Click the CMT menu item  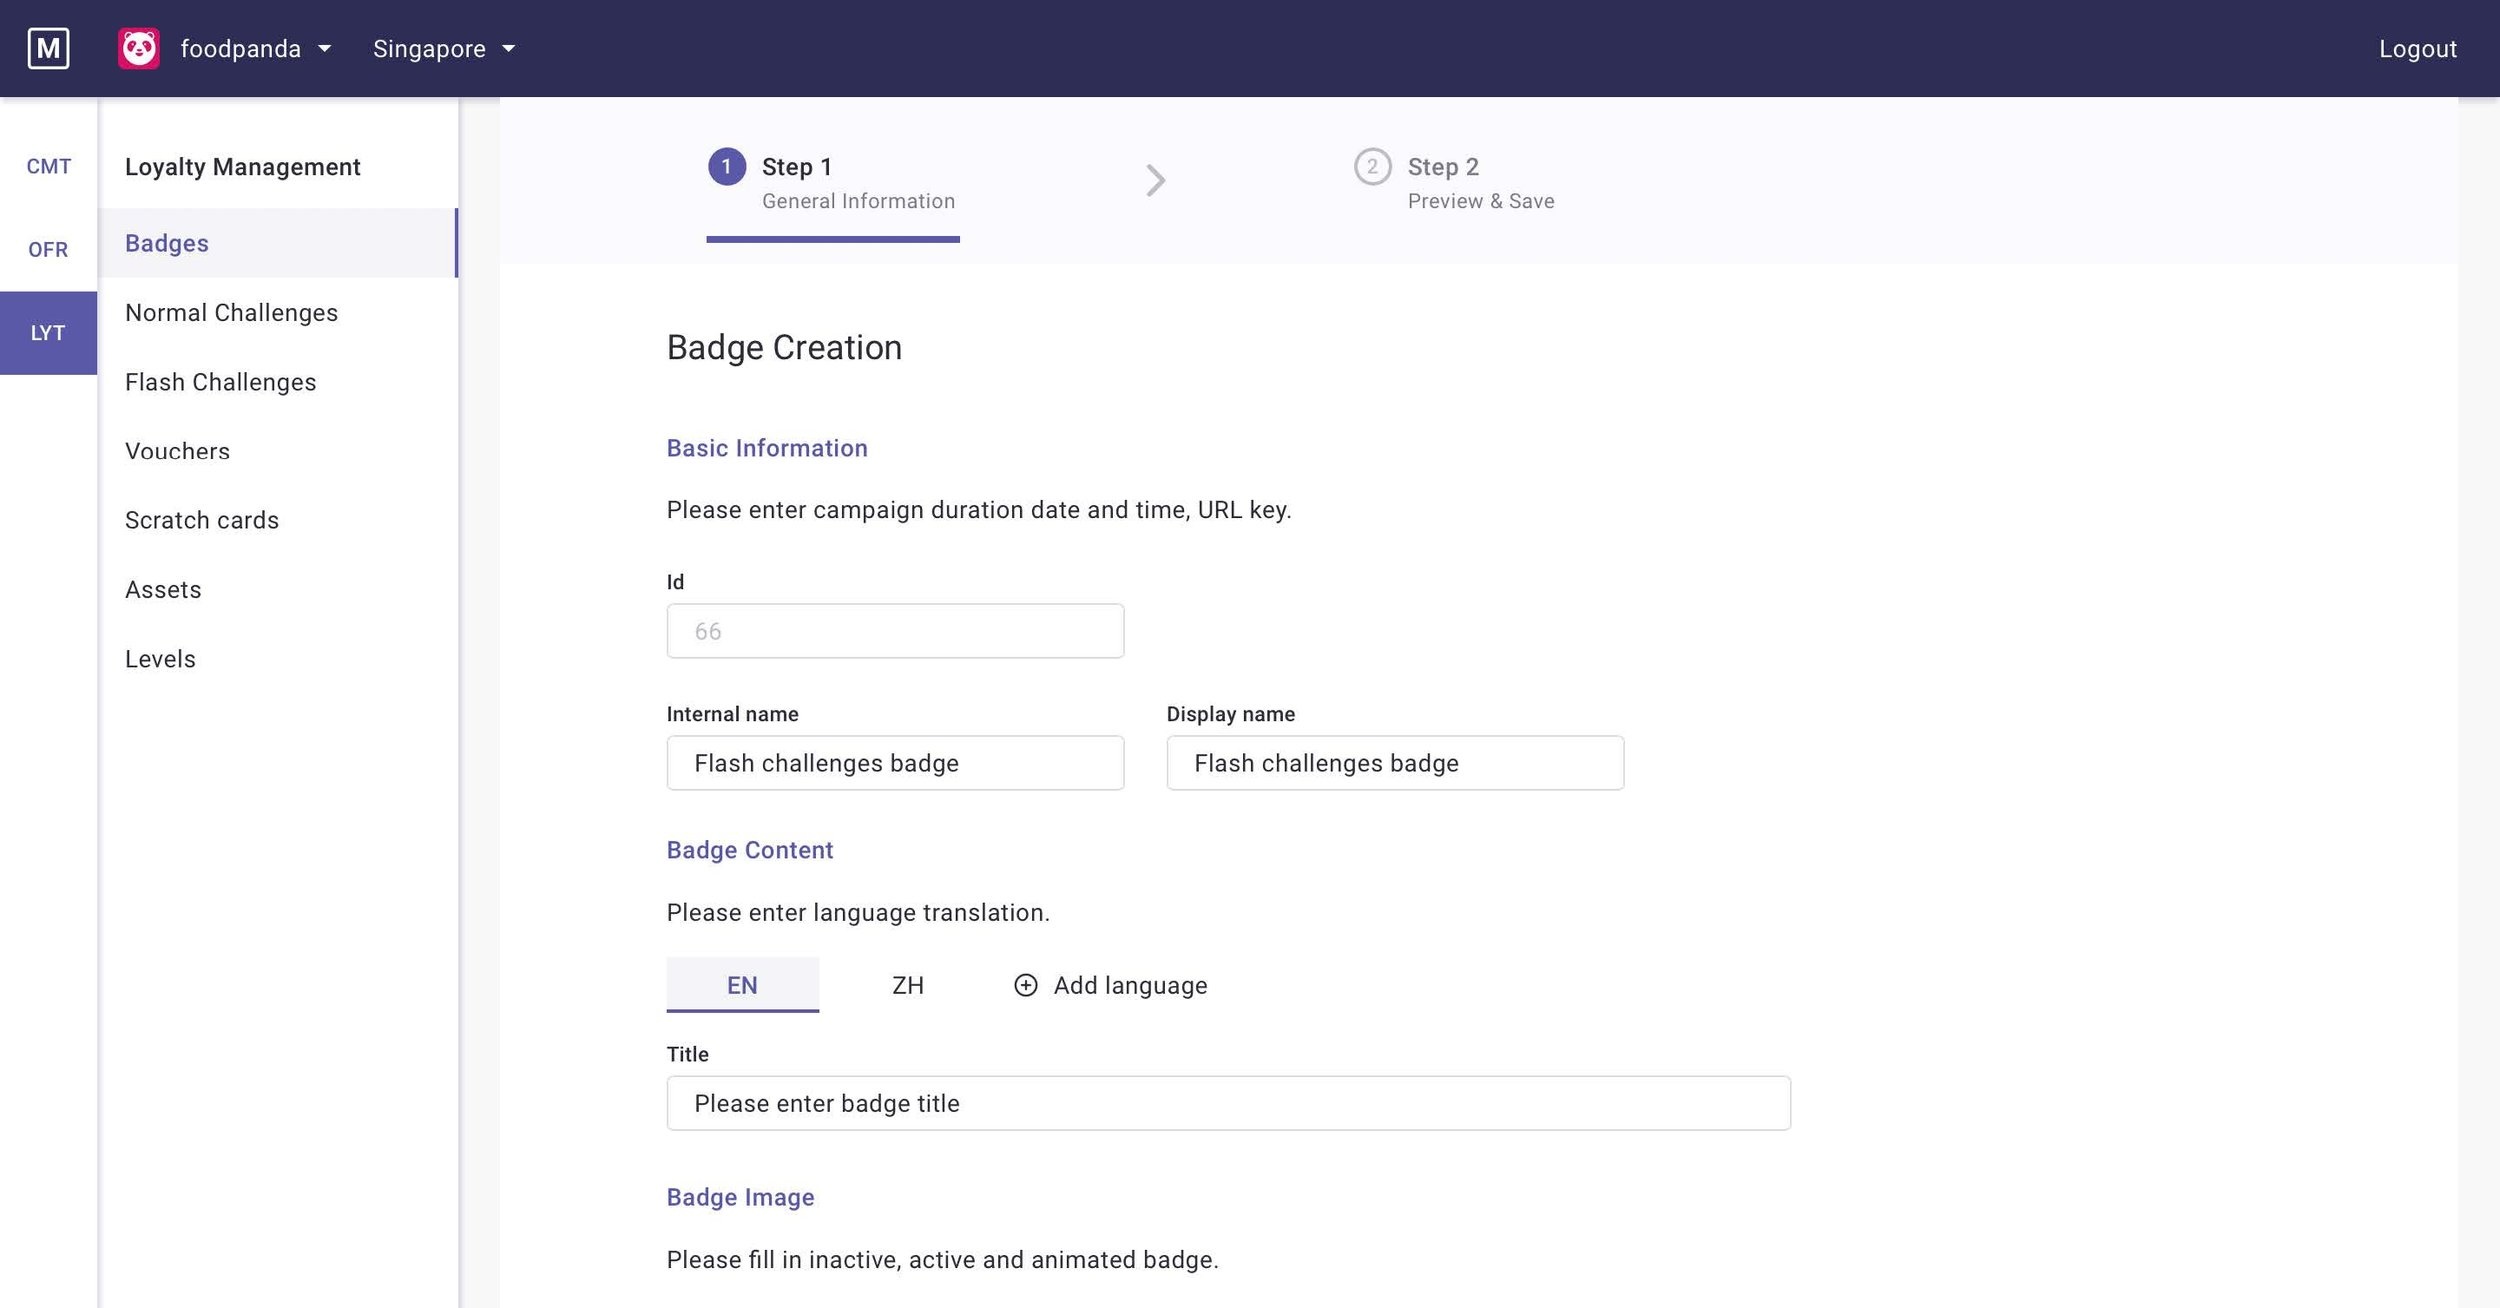pyautogui.click(x=48, y=165)
